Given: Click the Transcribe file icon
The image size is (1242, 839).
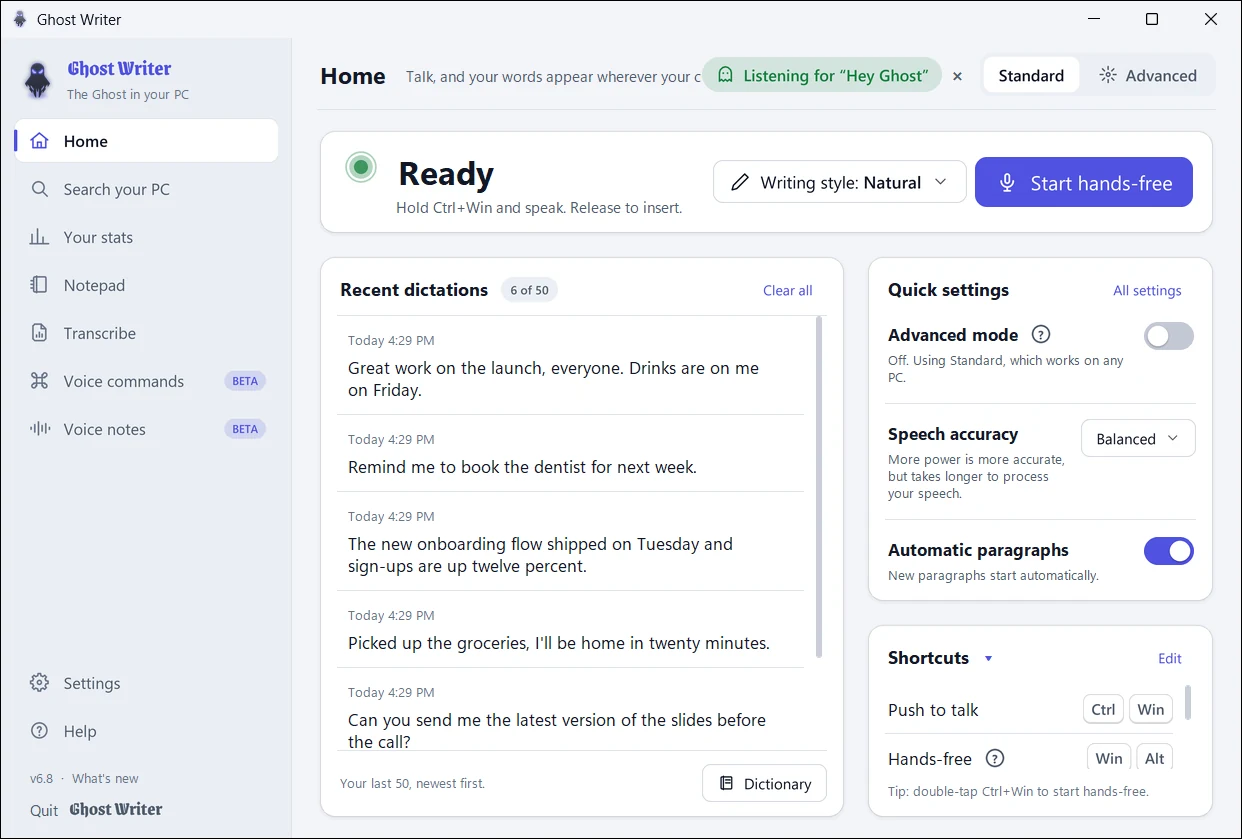Looking at the screenshot, I should coord(39,333).
